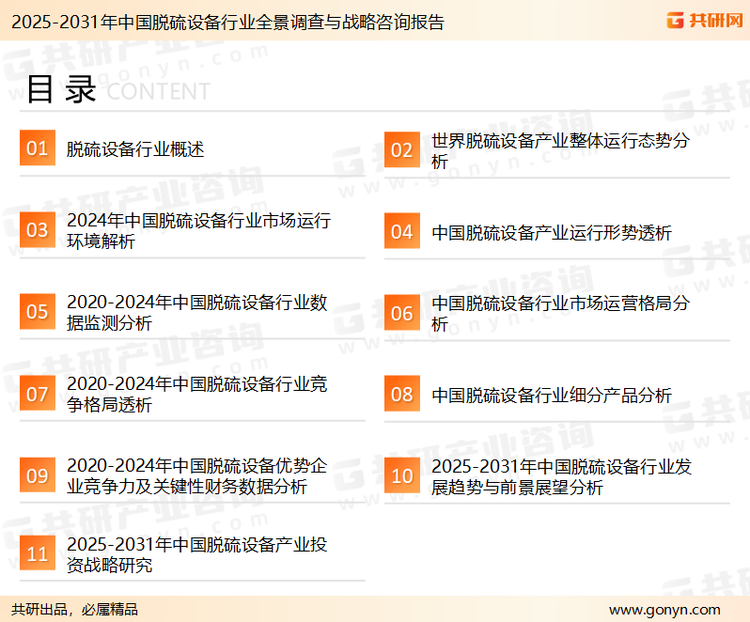The image size is (750, 622).
Task: Open 2020-2024年中国脱硫设备优势企业竞争力及关键性财务数据分析
Action: [197, 476]
